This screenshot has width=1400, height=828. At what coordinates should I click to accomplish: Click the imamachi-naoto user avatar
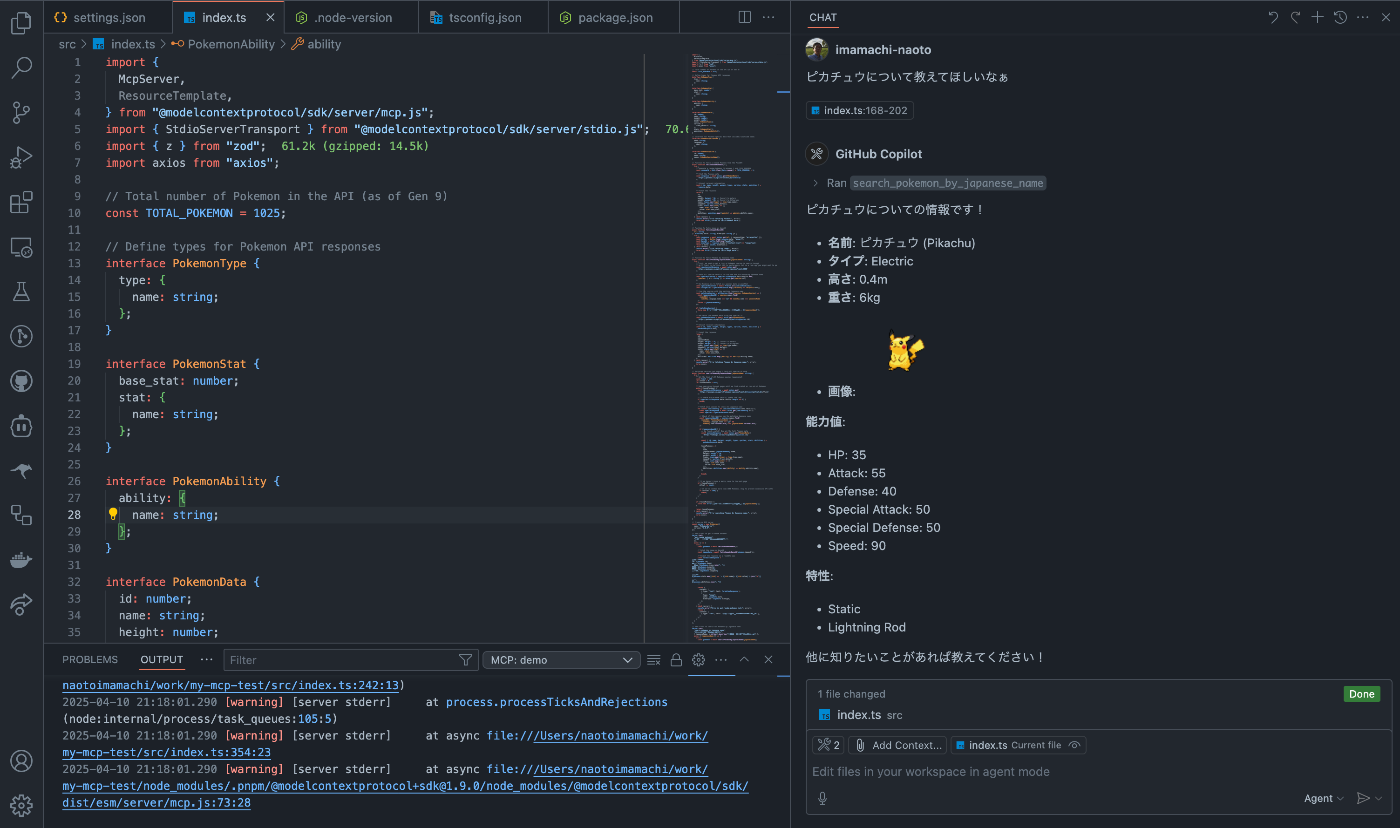coord(817,49)
